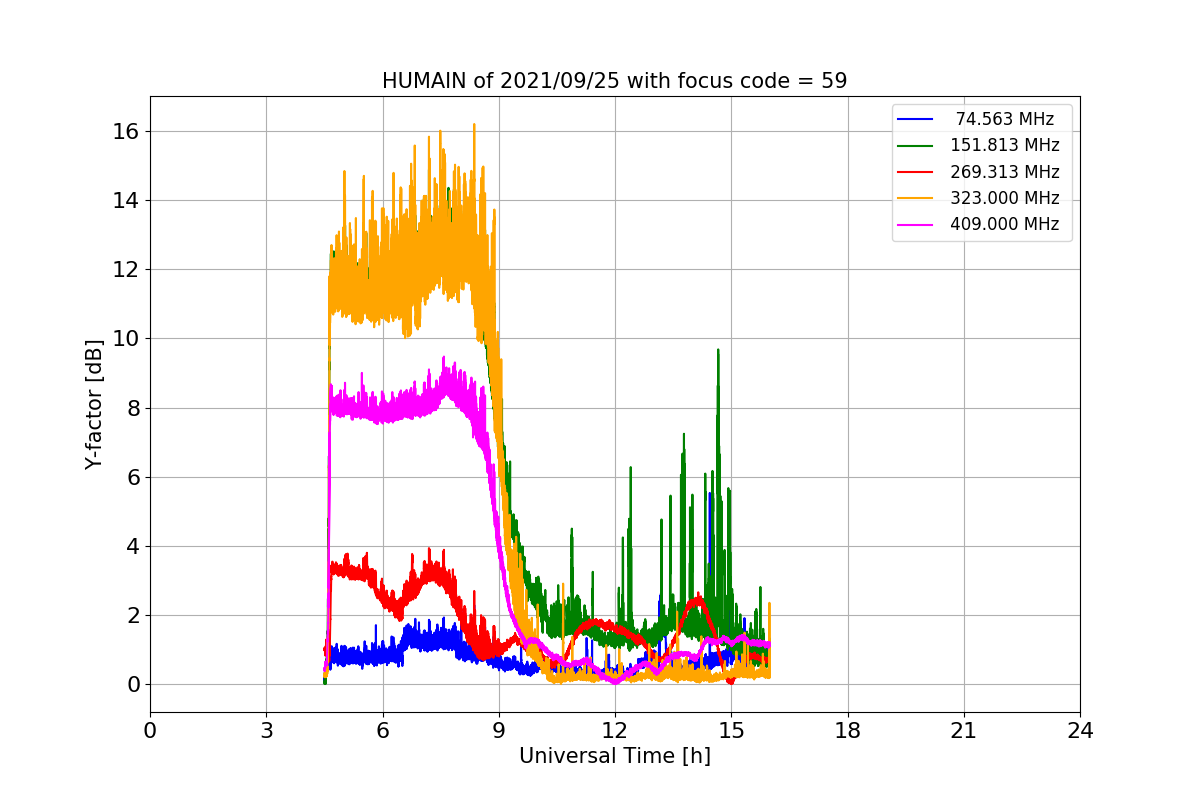
Task: Click x-axis tick label '18'
Action: point(847,731)
